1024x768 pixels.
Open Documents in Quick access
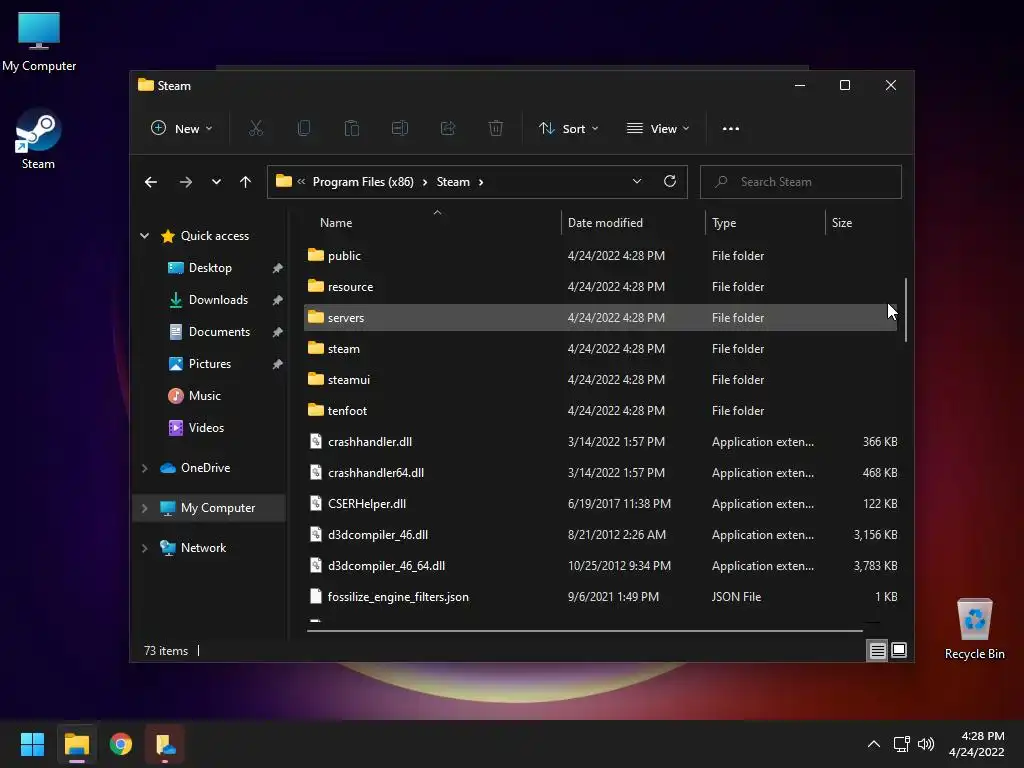(219, 332)
